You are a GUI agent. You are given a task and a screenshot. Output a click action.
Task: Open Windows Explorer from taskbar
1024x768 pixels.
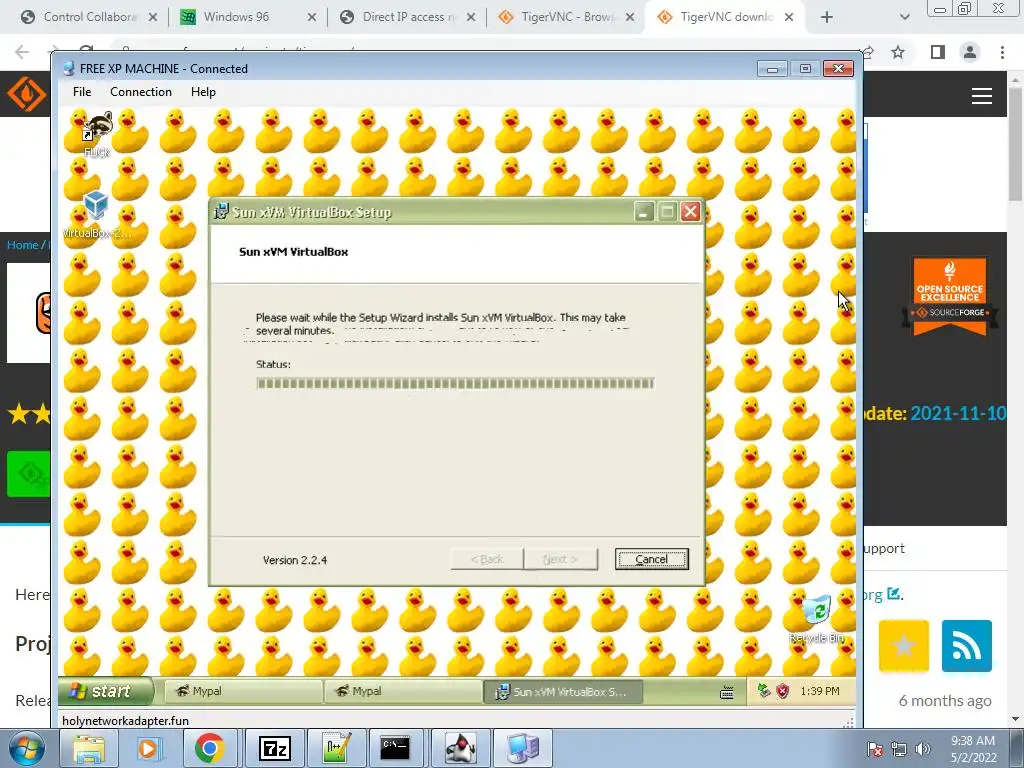click(x=88, y=748)
